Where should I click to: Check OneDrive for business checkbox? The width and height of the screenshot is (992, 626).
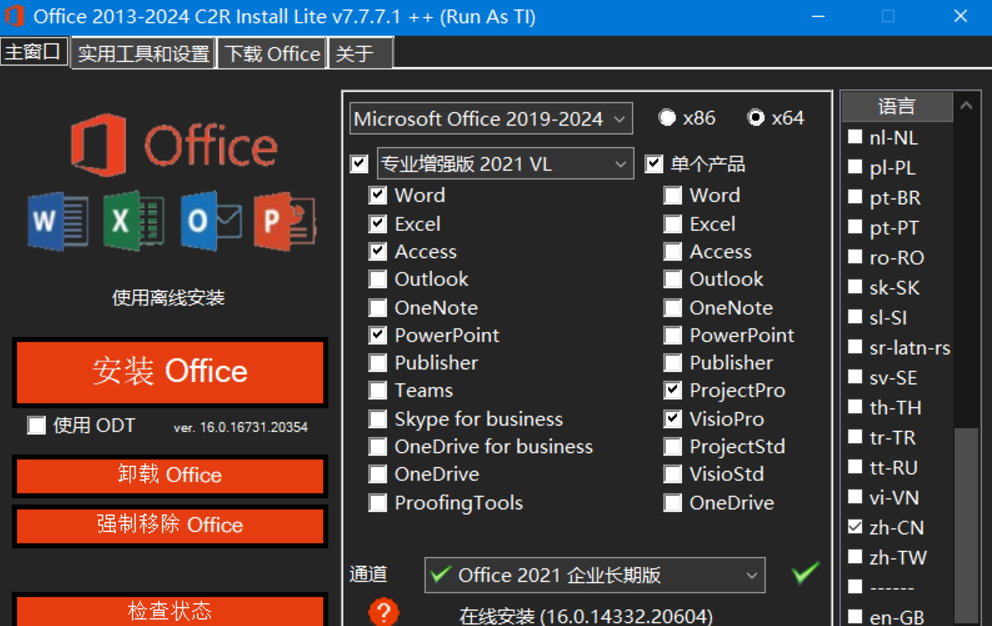click(378, 446)
